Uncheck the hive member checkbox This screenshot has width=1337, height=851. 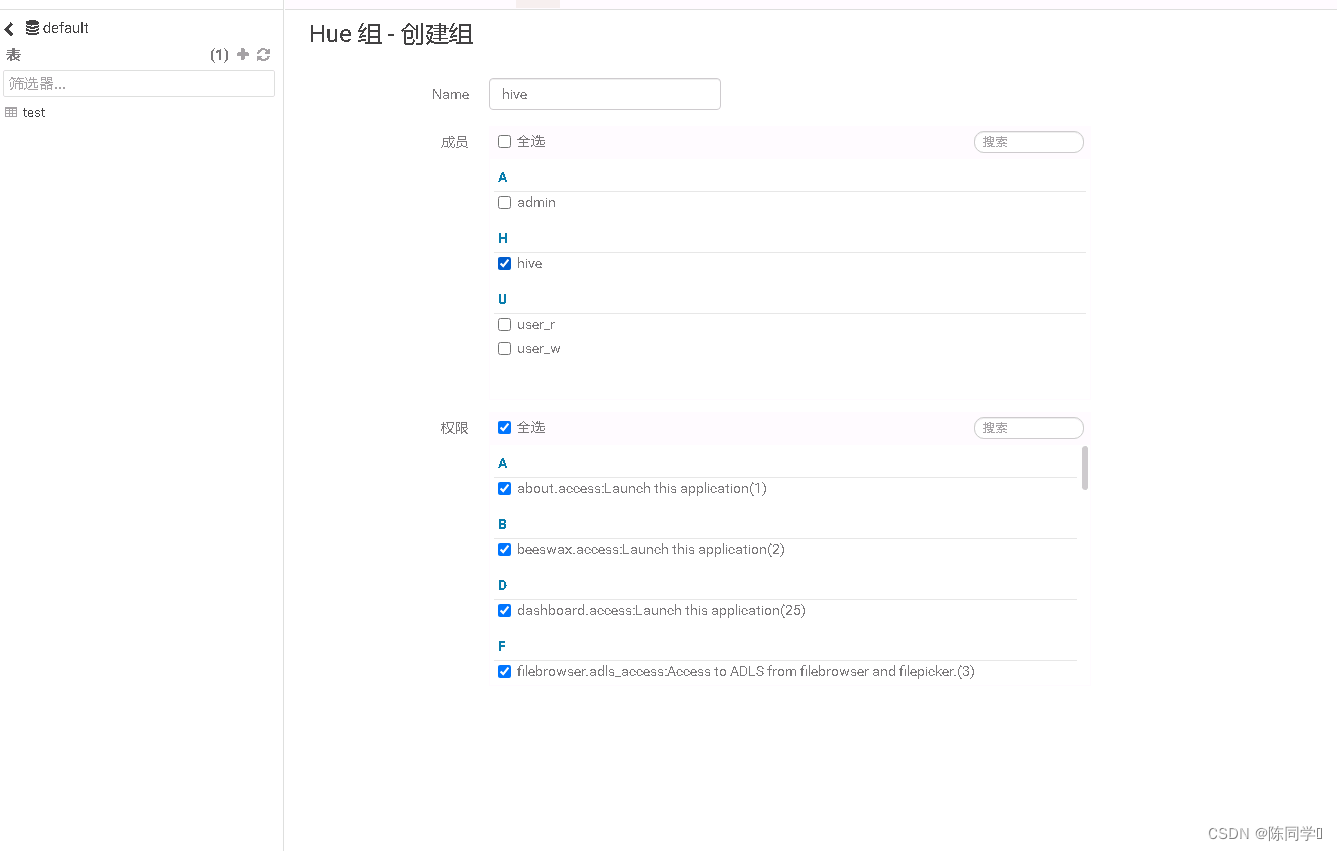coord(504,264)
